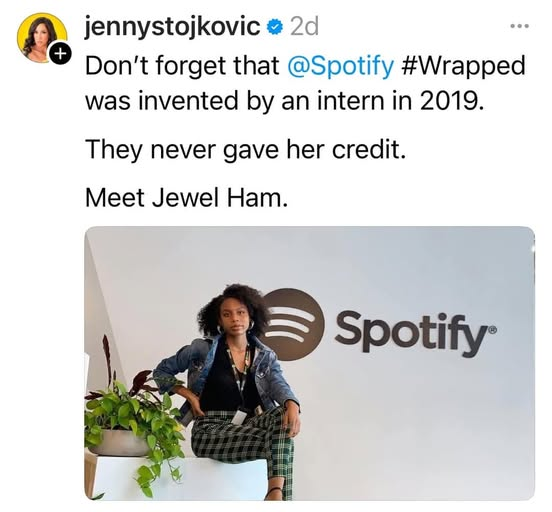Tap the plus follow badge on avatar
552x512 pixels.
click(x=60, y=54)
